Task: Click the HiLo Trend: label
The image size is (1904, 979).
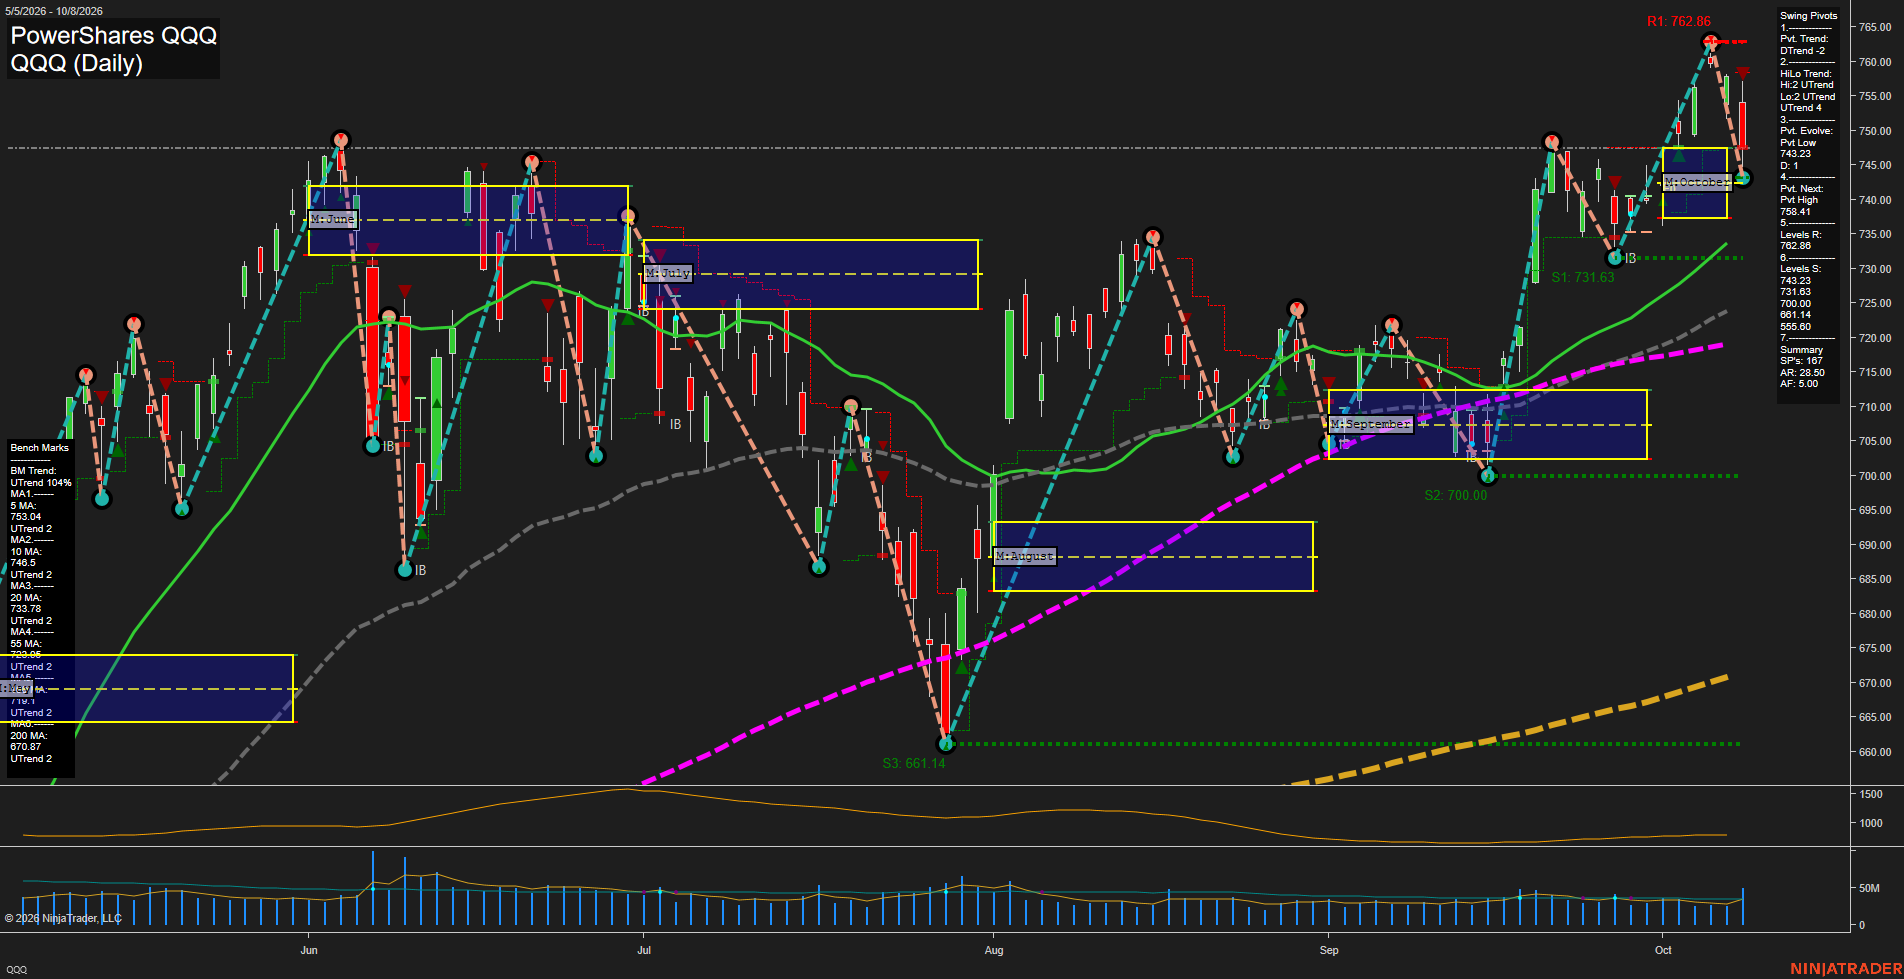Action: [1805, 74]
